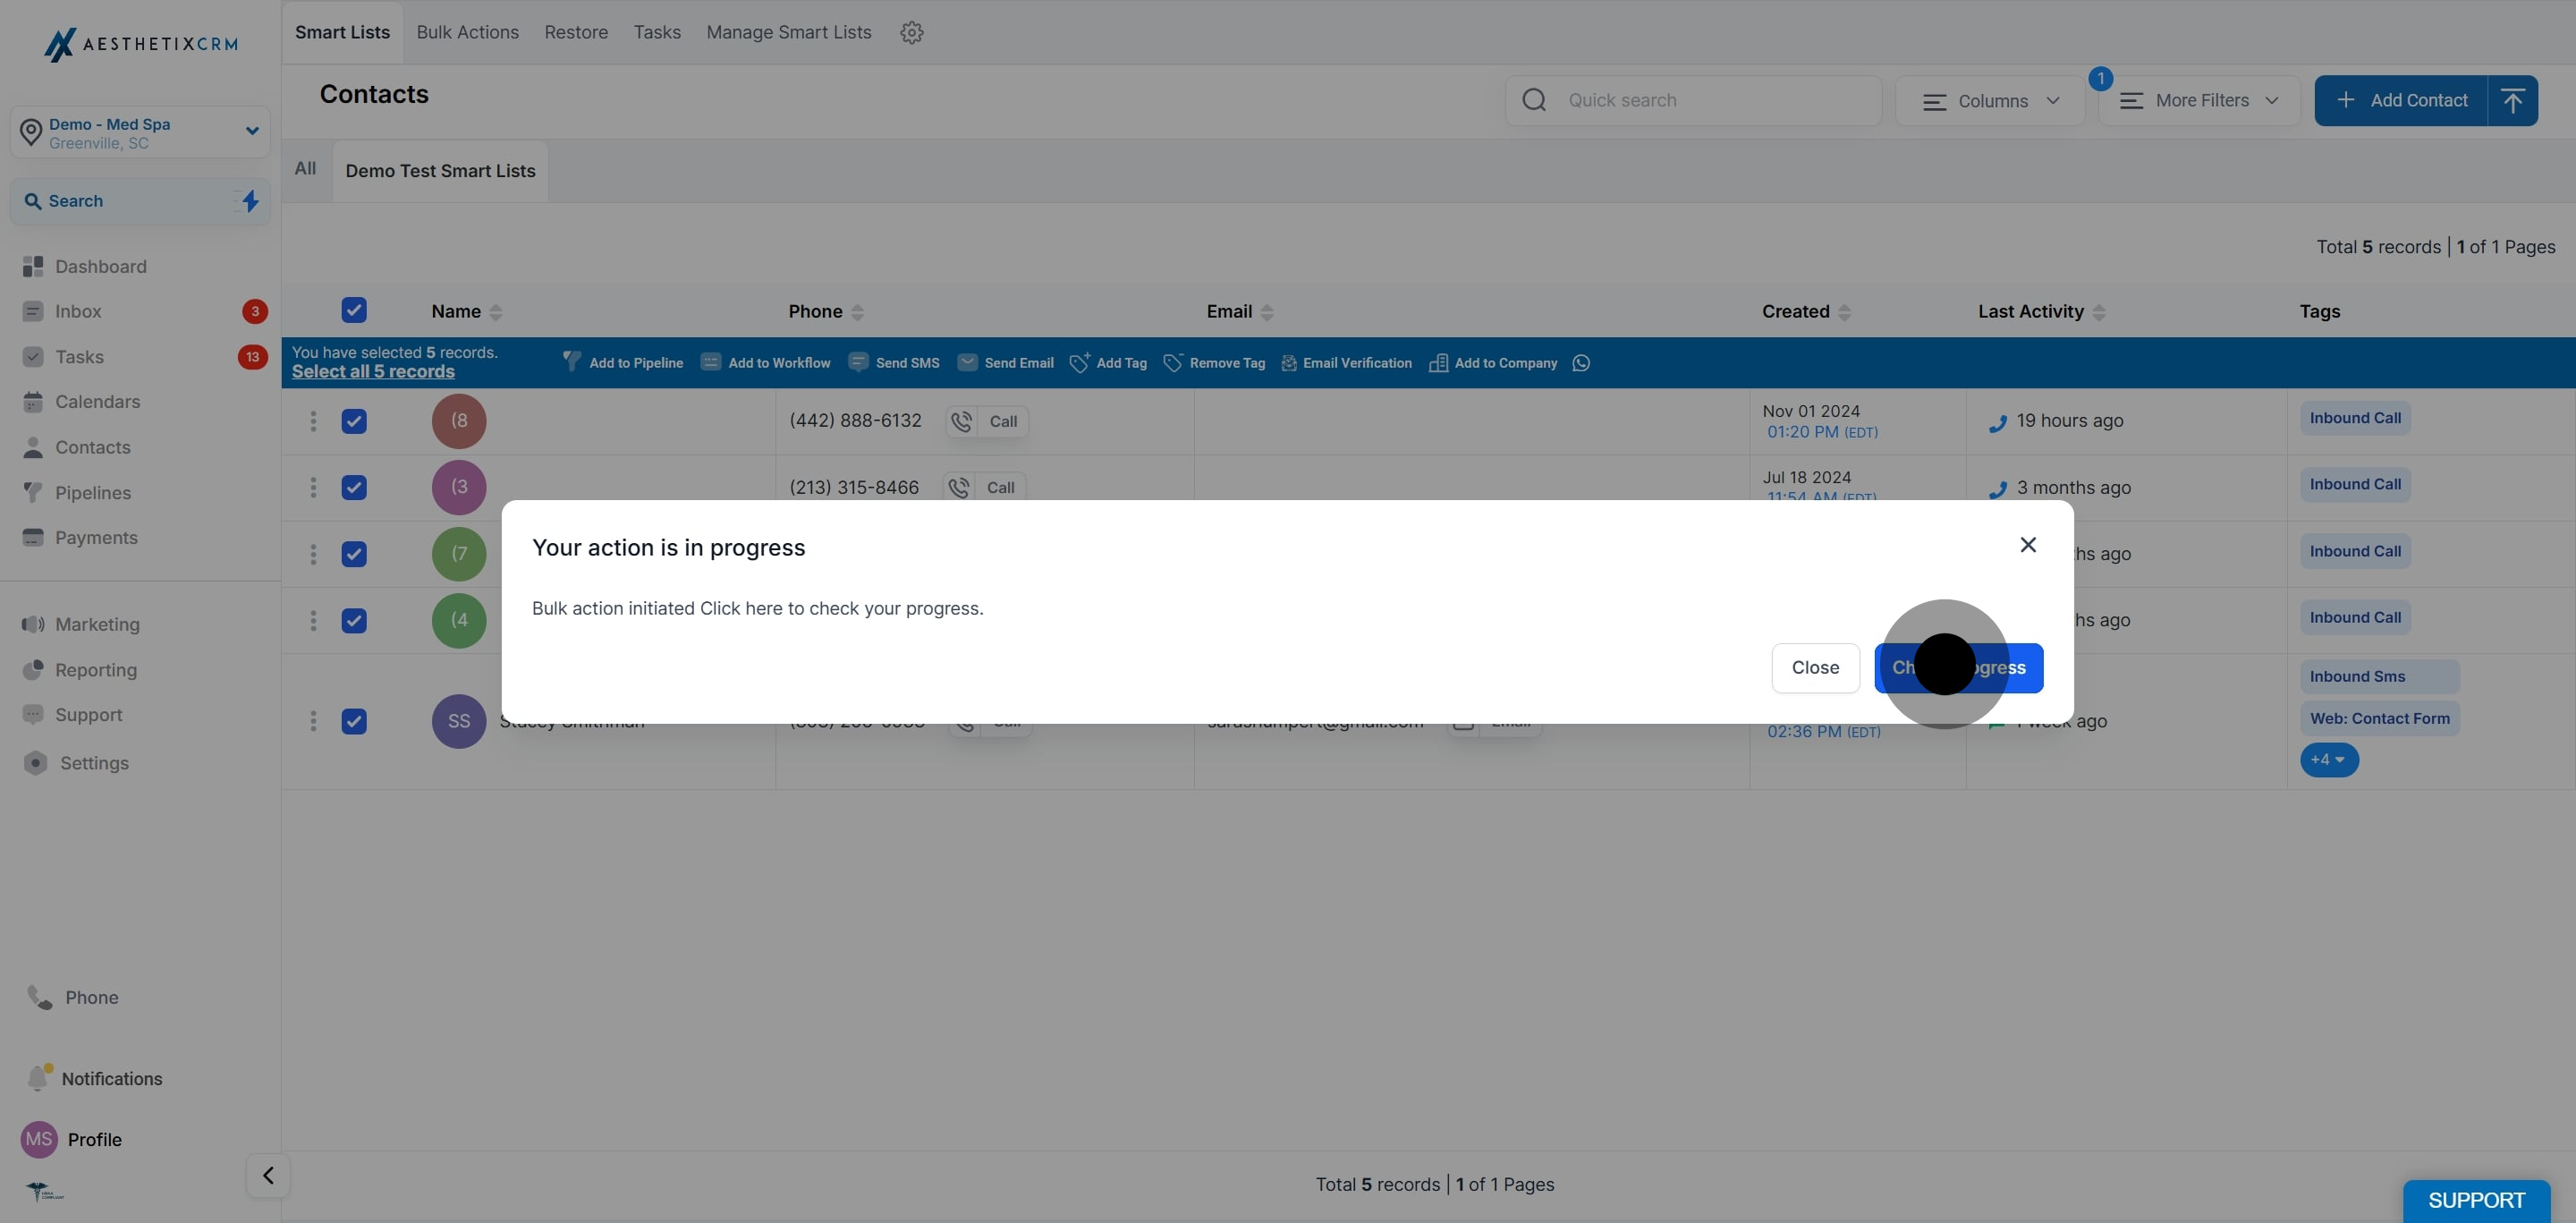The height and width of the screenshot is (1223, 2576).
Task: Uncheck the first contact row checkbox
Action: click(x=354, y=421)
